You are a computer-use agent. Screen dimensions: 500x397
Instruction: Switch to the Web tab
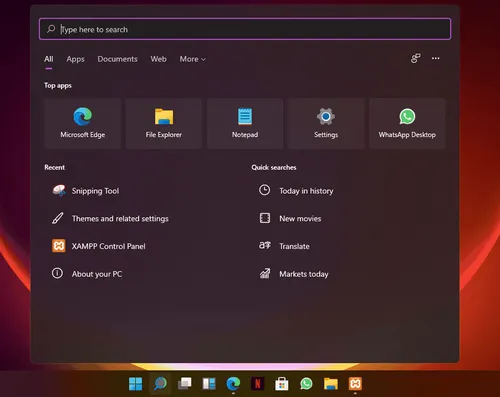pyautogui.click(x=158, y=59)
